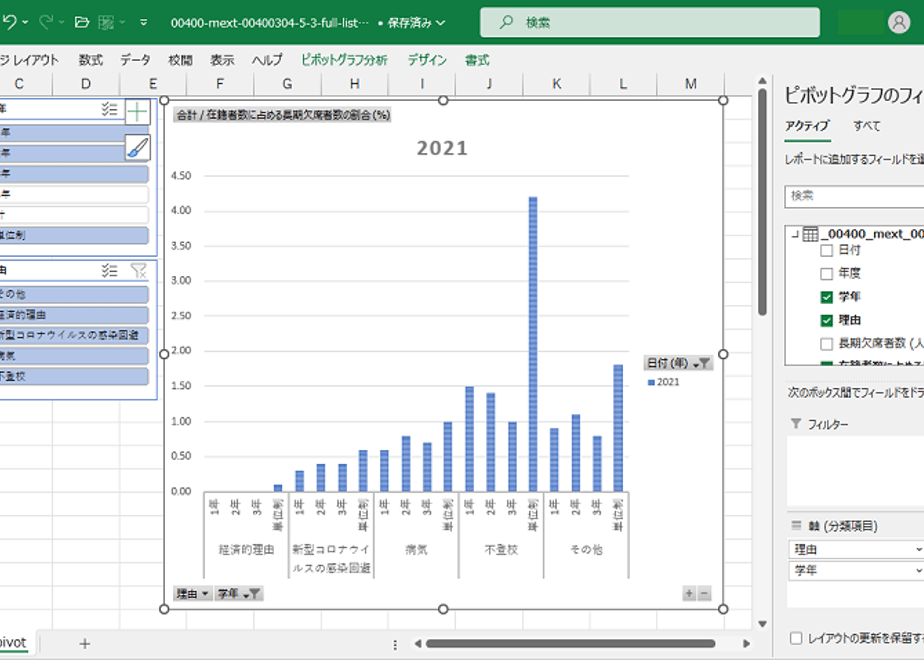This screenshot has height=660, width=924.
Task: Click the その他 axis category label
Action: pyautogui.click(x=586, y=550)
